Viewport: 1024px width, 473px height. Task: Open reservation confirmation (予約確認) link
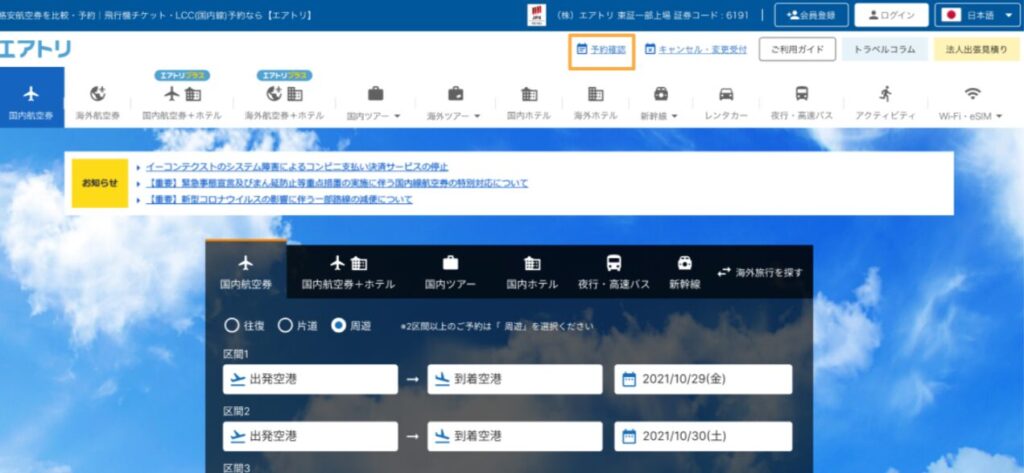click(601, 49)
